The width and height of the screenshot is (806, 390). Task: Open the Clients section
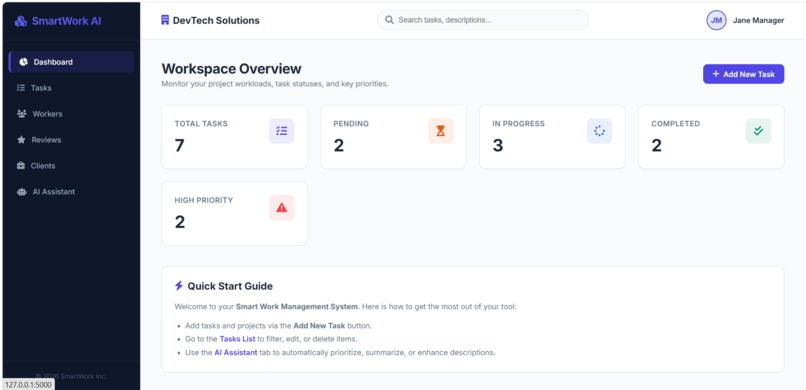(71, 165)
